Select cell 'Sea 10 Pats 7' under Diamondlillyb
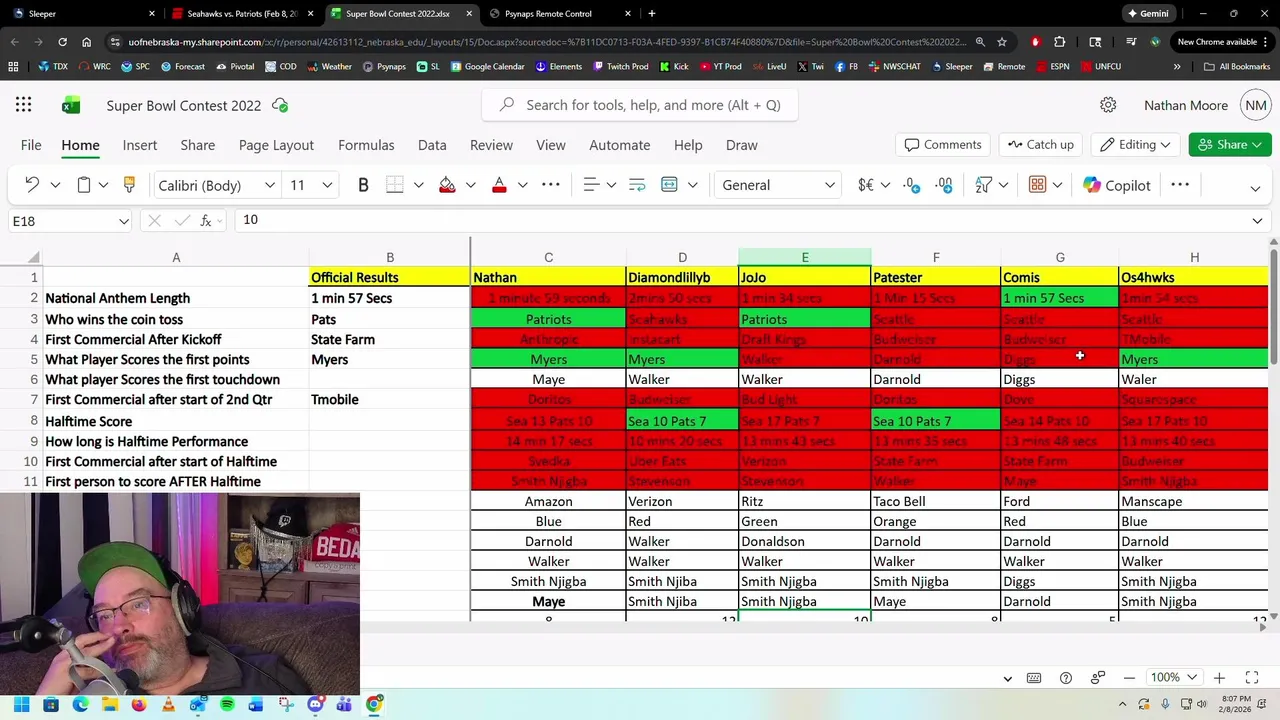The width and height of the screenshot is (1280, 720). 682,421
